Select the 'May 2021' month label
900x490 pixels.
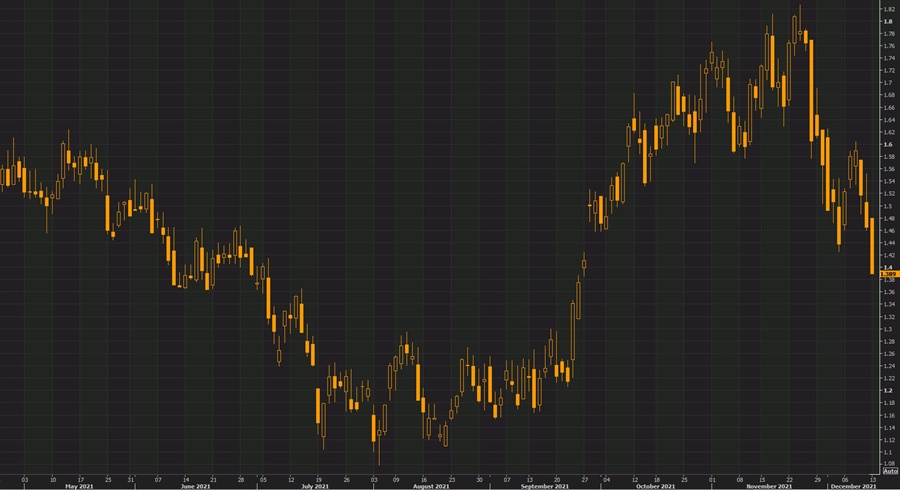click(80, 487)
